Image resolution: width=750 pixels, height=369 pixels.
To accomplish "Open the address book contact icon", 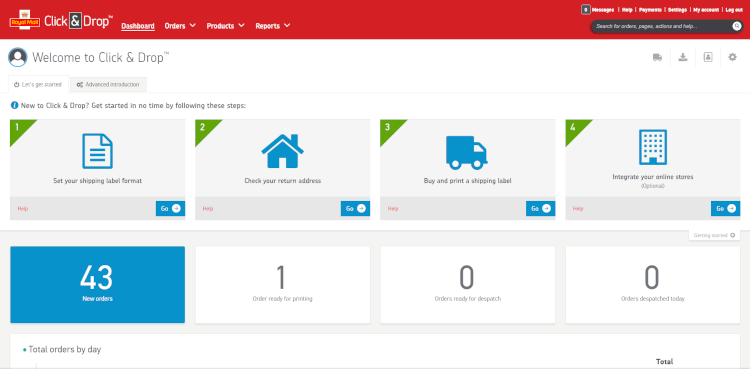I will click(708, 57).
